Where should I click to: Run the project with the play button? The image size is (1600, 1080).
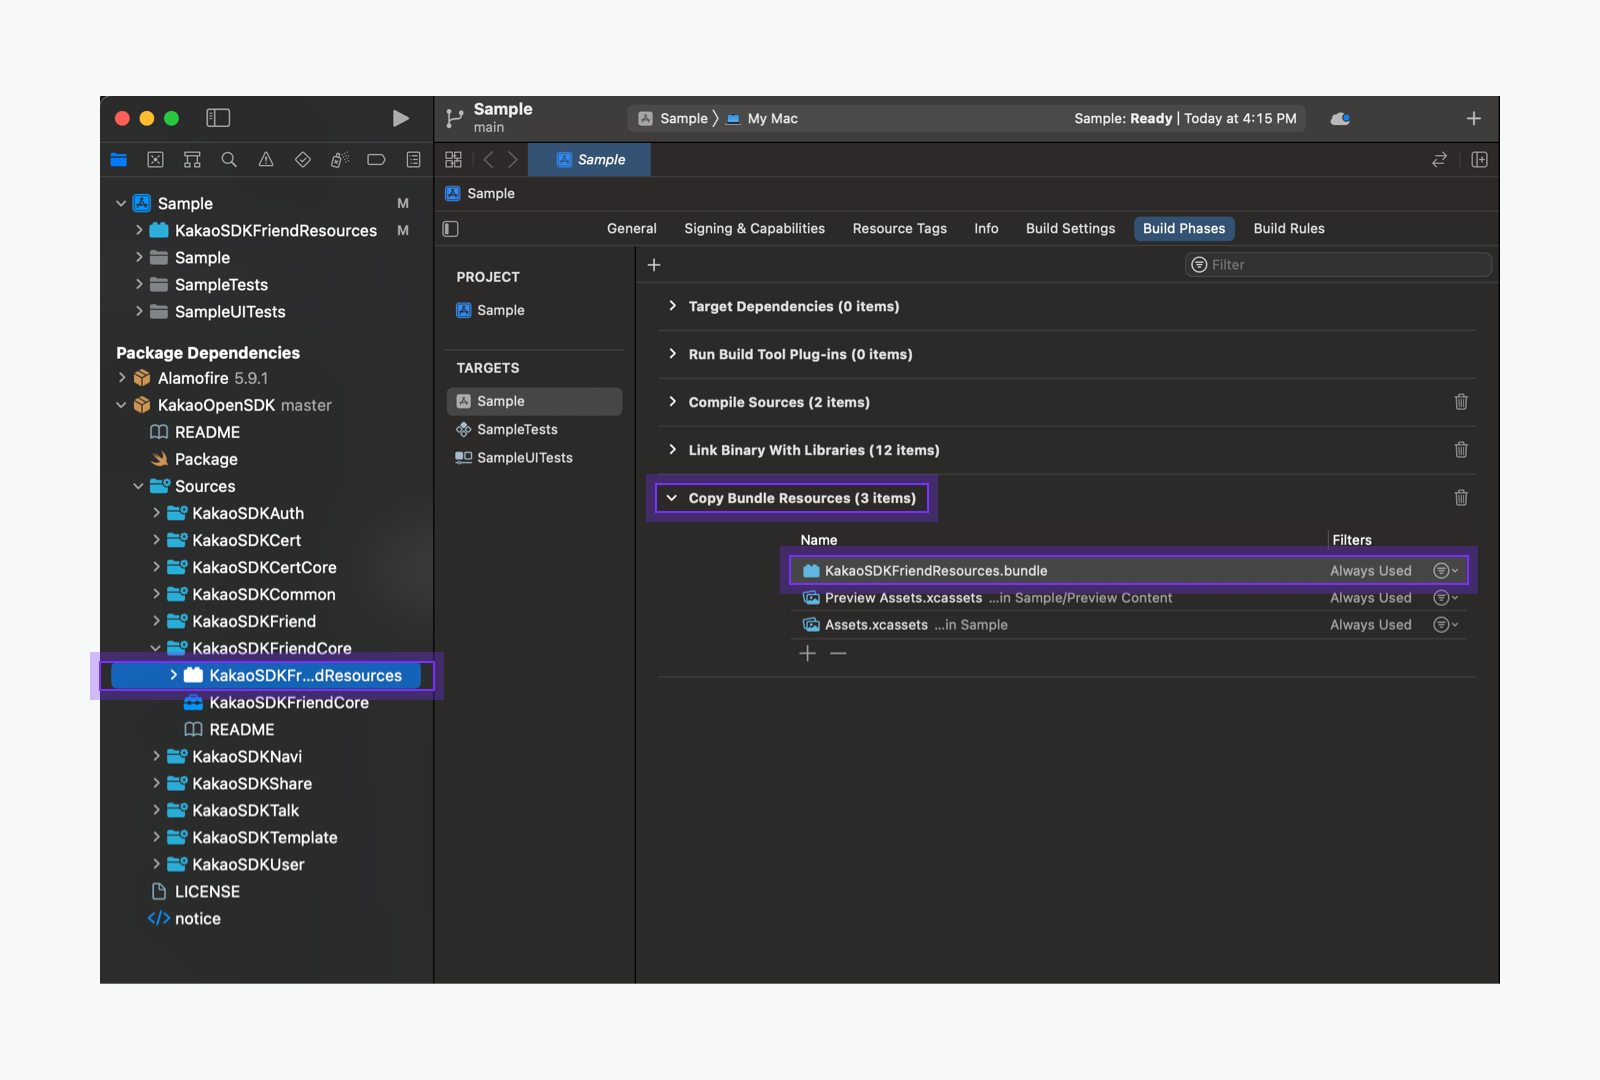pyautogui.click(x=400, y=118)
